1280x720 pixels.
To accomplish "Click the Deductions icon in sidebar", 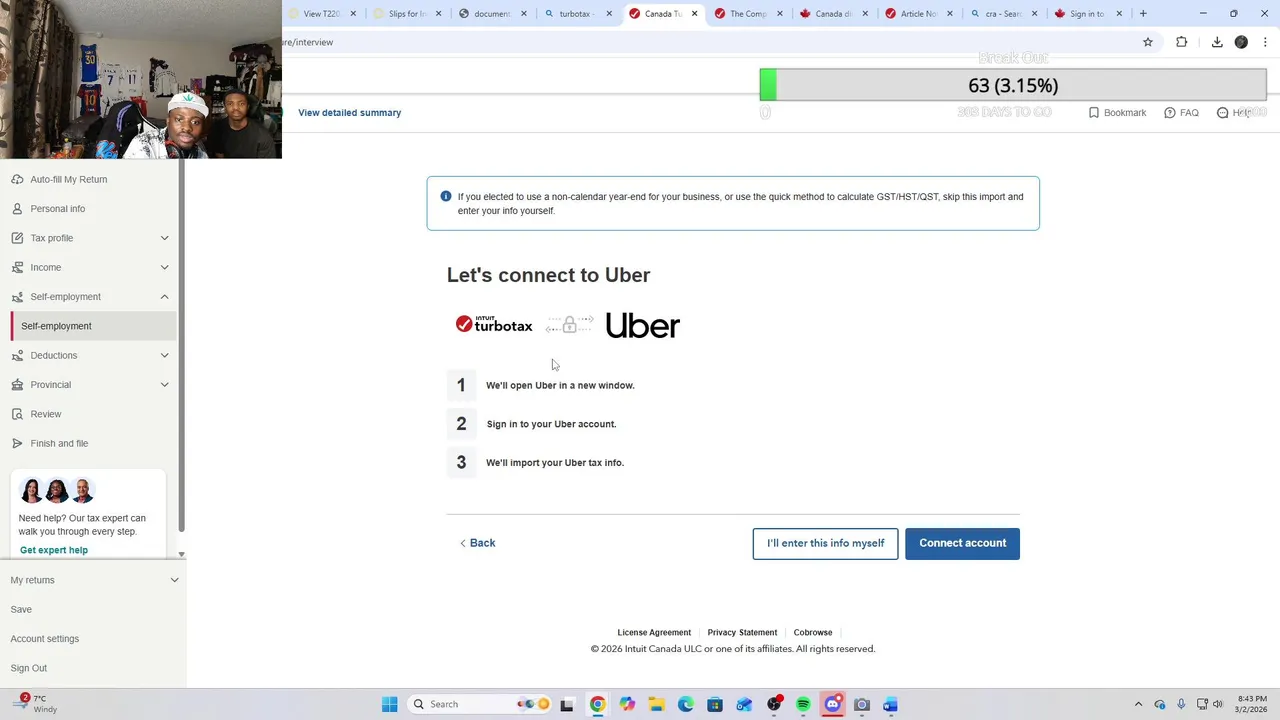I will 17,355.
